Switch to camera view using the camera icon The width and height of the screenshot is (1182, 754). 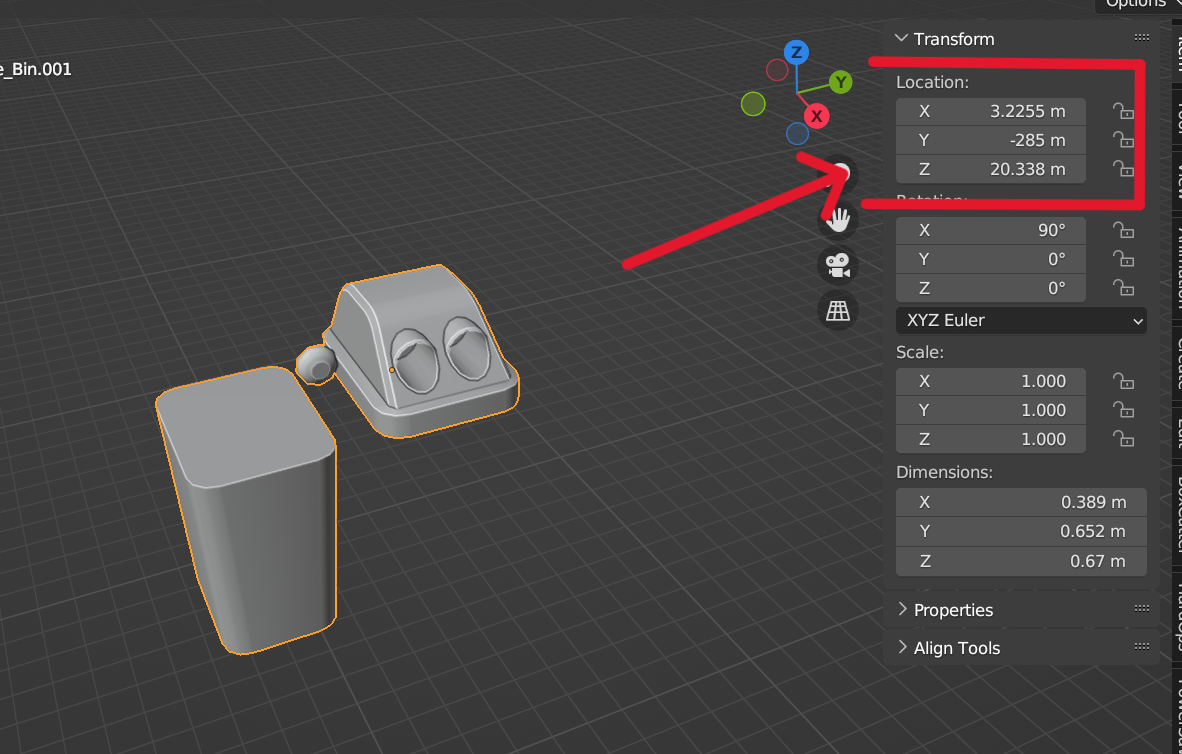(838, 264)
